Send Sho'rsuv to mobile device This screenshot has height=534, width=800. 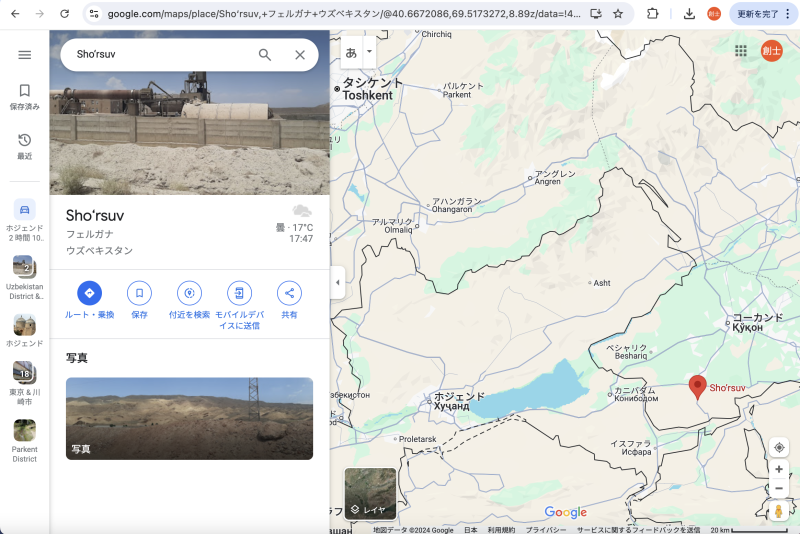coord(238,293)
